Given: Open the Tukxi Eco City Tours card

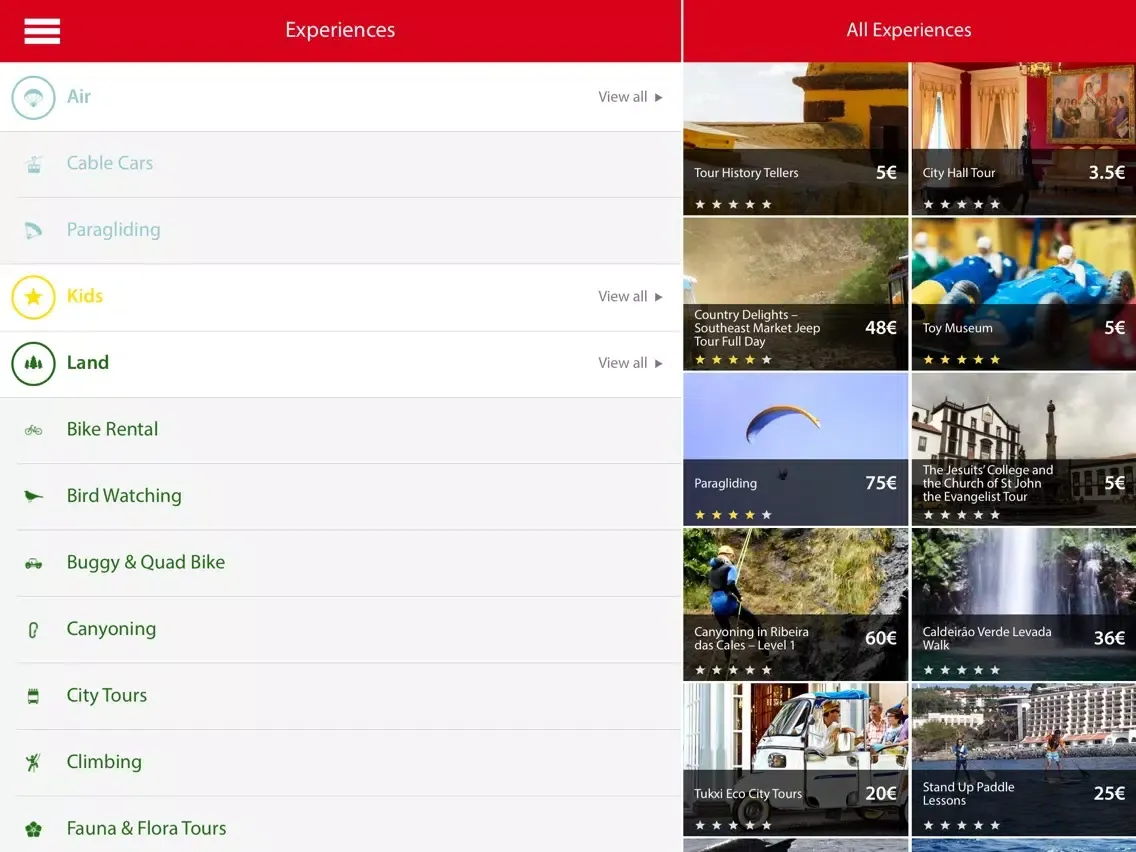Looking at the screenshot, I should [x=795, y=759].
